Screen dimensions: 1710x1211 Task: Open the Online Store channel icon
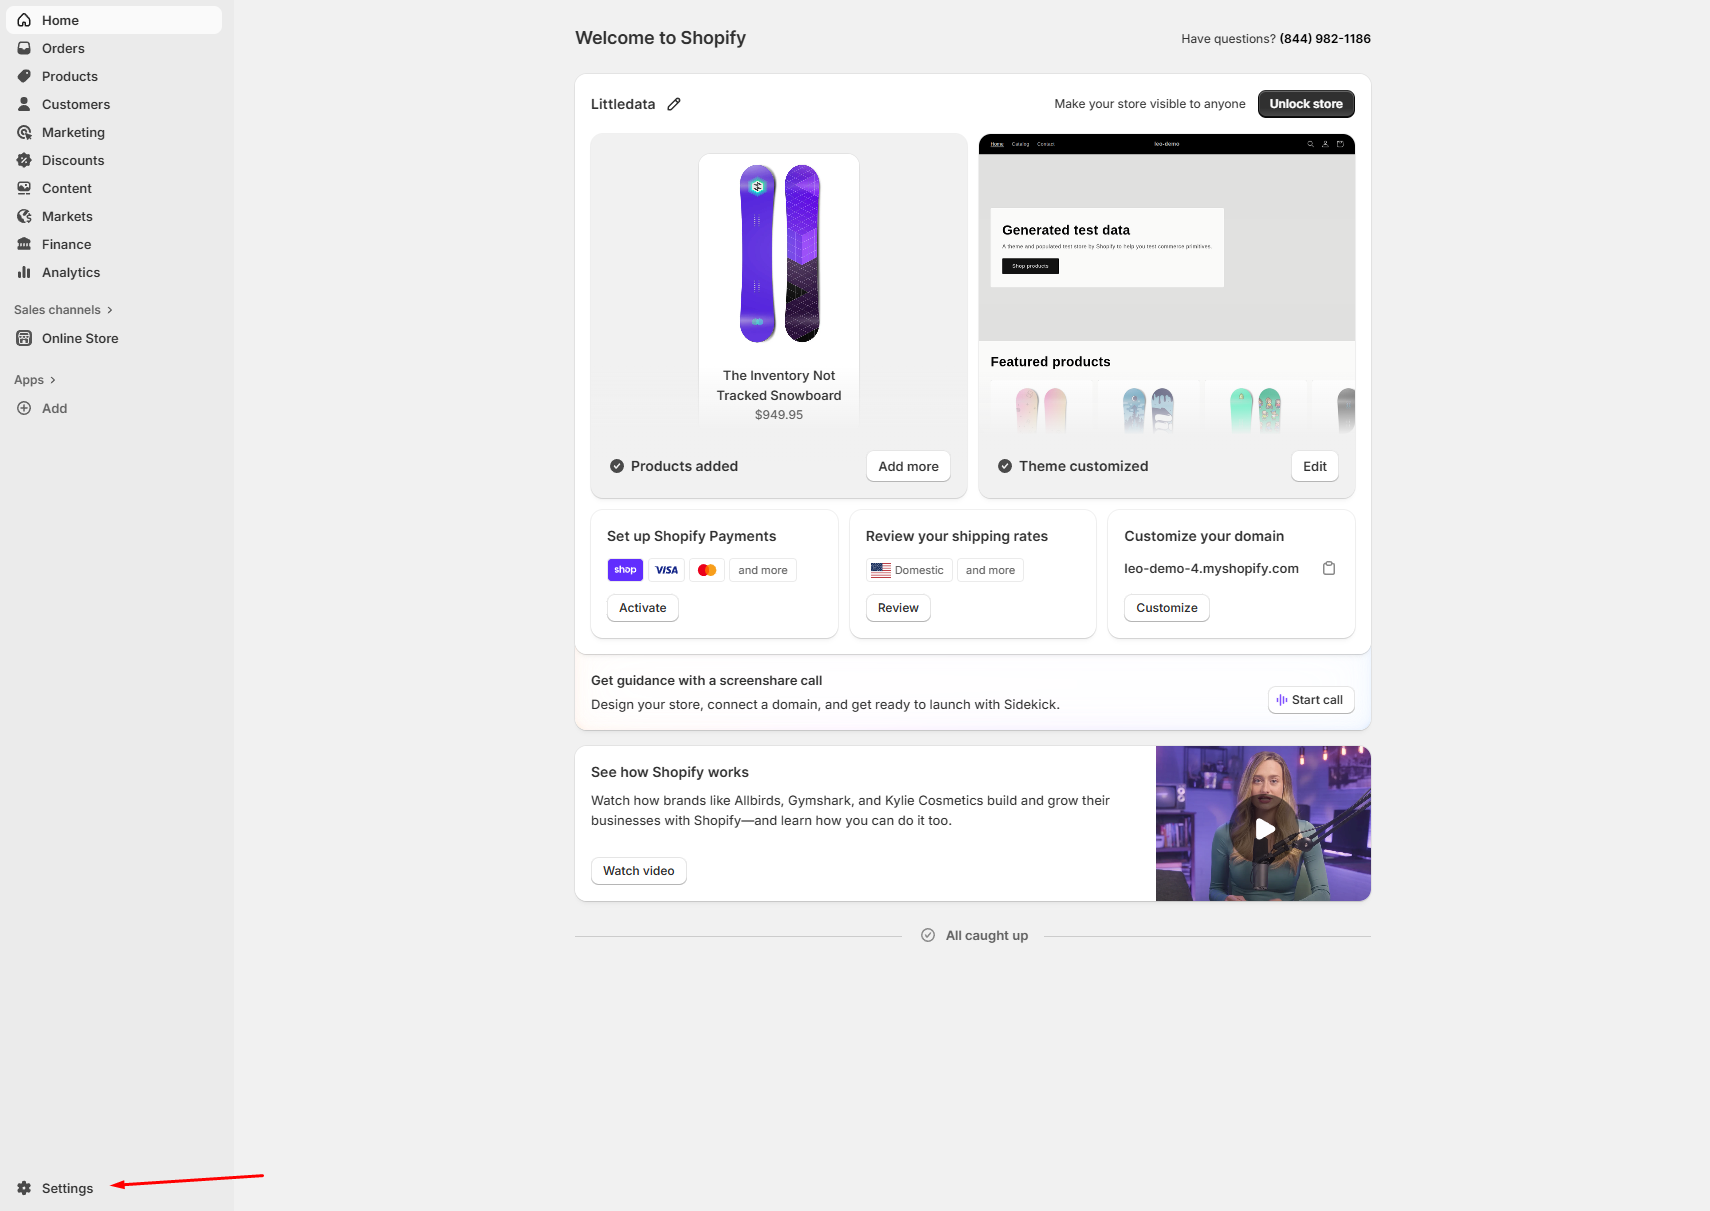pos(24,338)
